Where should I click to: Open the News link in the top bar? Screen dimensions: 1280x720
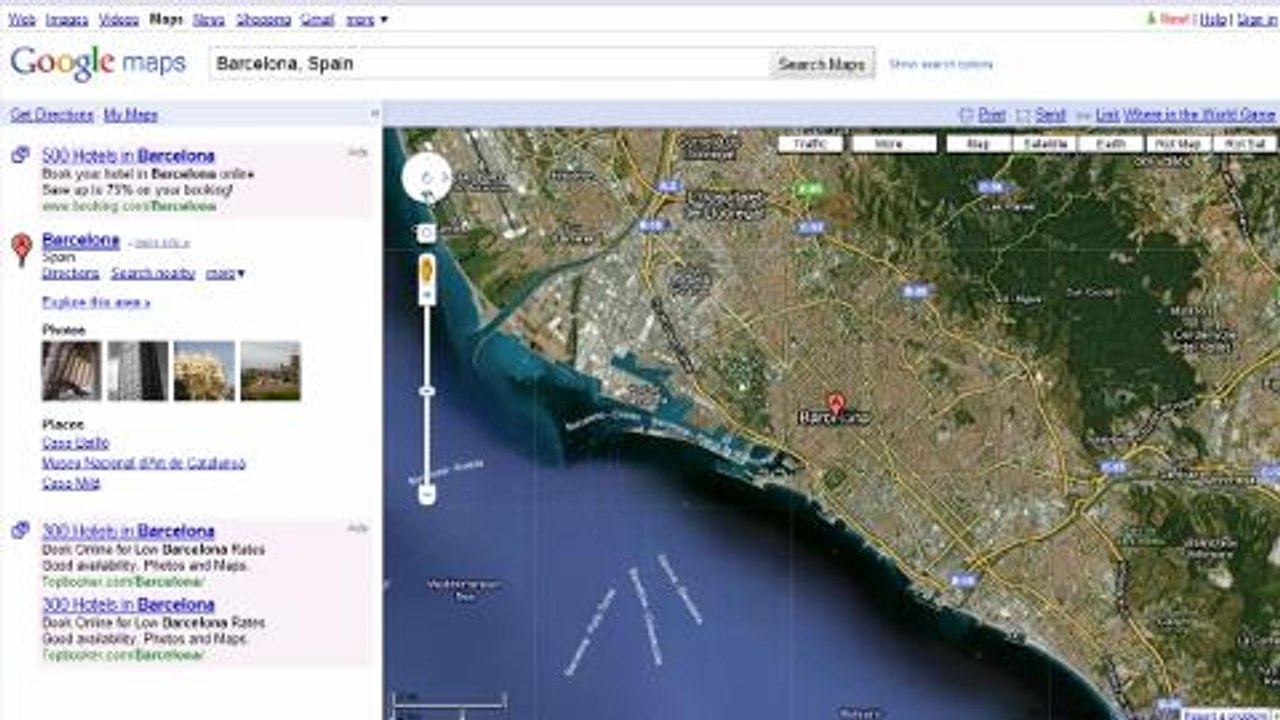[x=209, y=19]
